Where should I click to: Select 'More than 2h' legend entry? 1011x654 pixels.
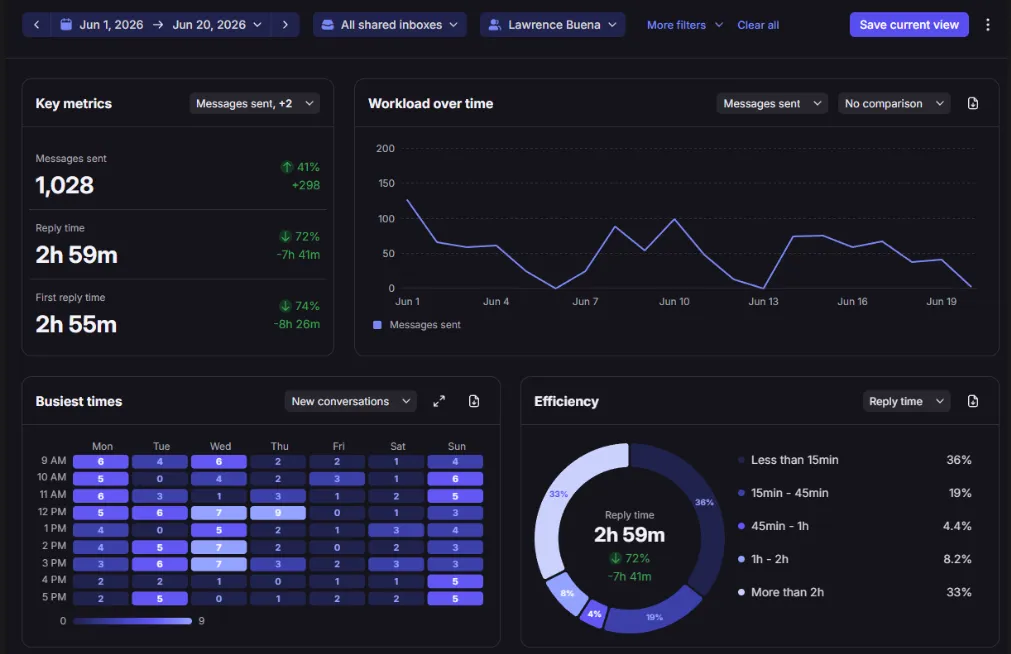coord(787,592)
